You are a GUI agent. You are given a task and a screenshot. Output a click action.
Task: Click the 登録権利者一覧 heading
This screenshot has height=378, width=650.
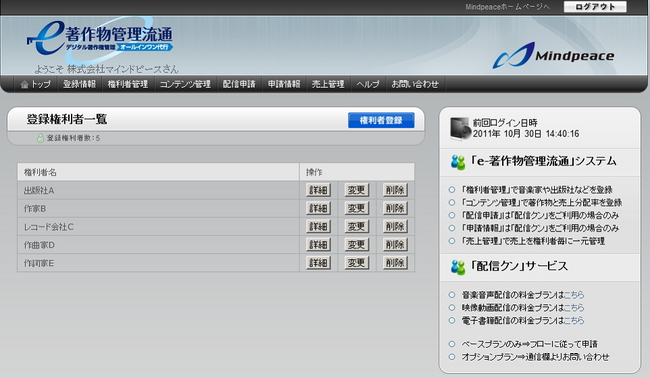click(67, 119)
